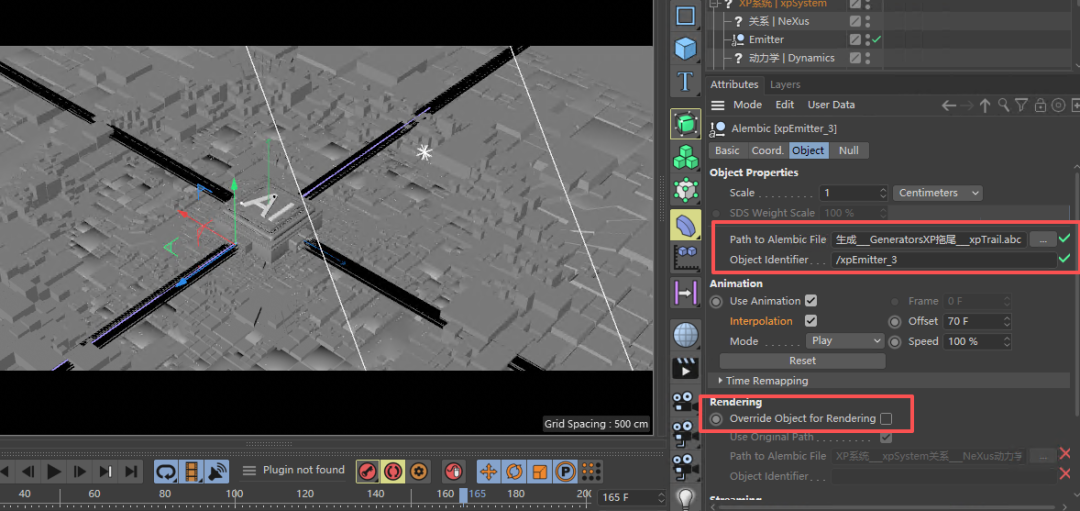Click the autokeying red circle icon

[x=393, y=472]
